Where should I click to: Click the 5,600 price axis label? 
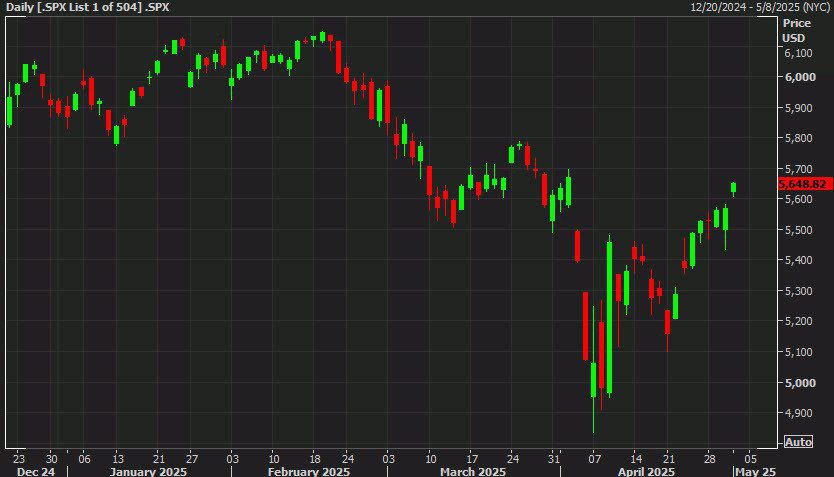798,199
